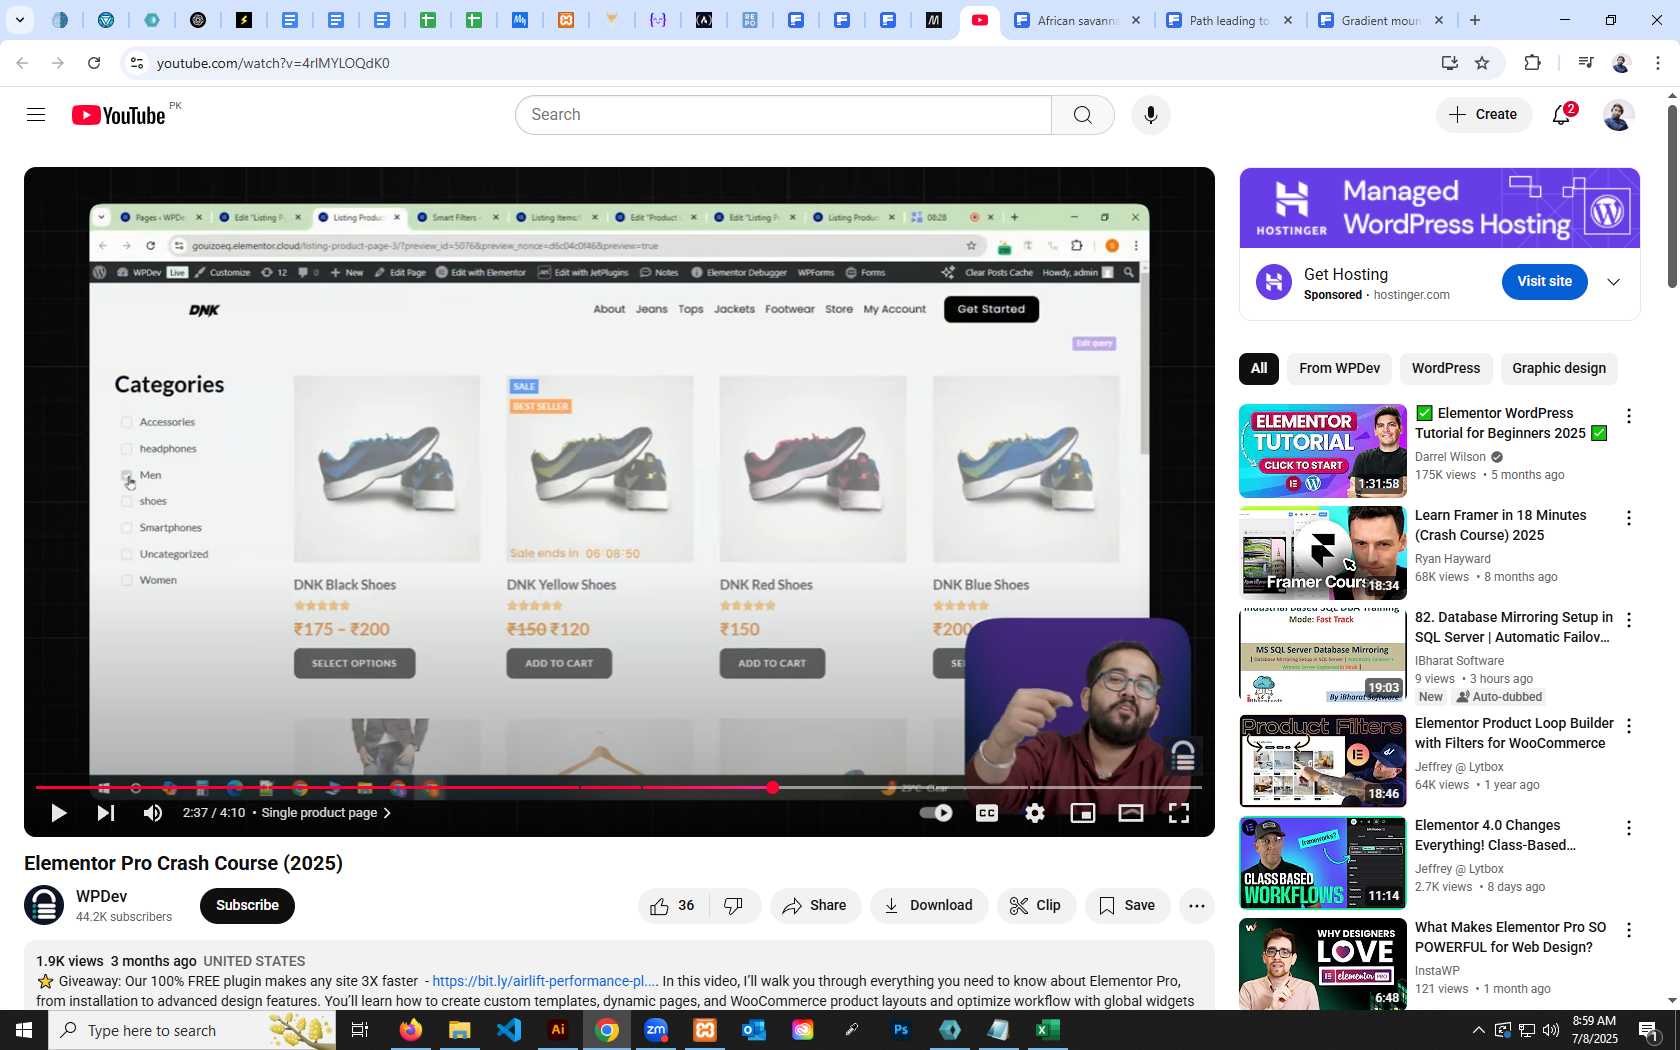The height and width of the screenshot is (1050, 1680).
Task: Open options for Elementor 4.0 Changes video
Action: pos(1629,828)
